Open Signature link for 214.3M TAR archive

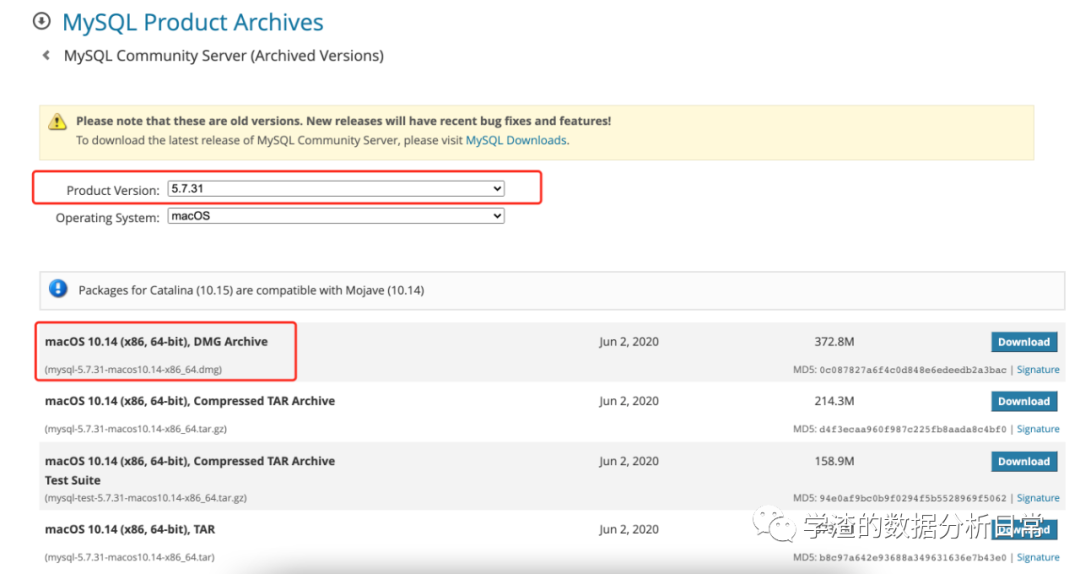[1038, 429]
